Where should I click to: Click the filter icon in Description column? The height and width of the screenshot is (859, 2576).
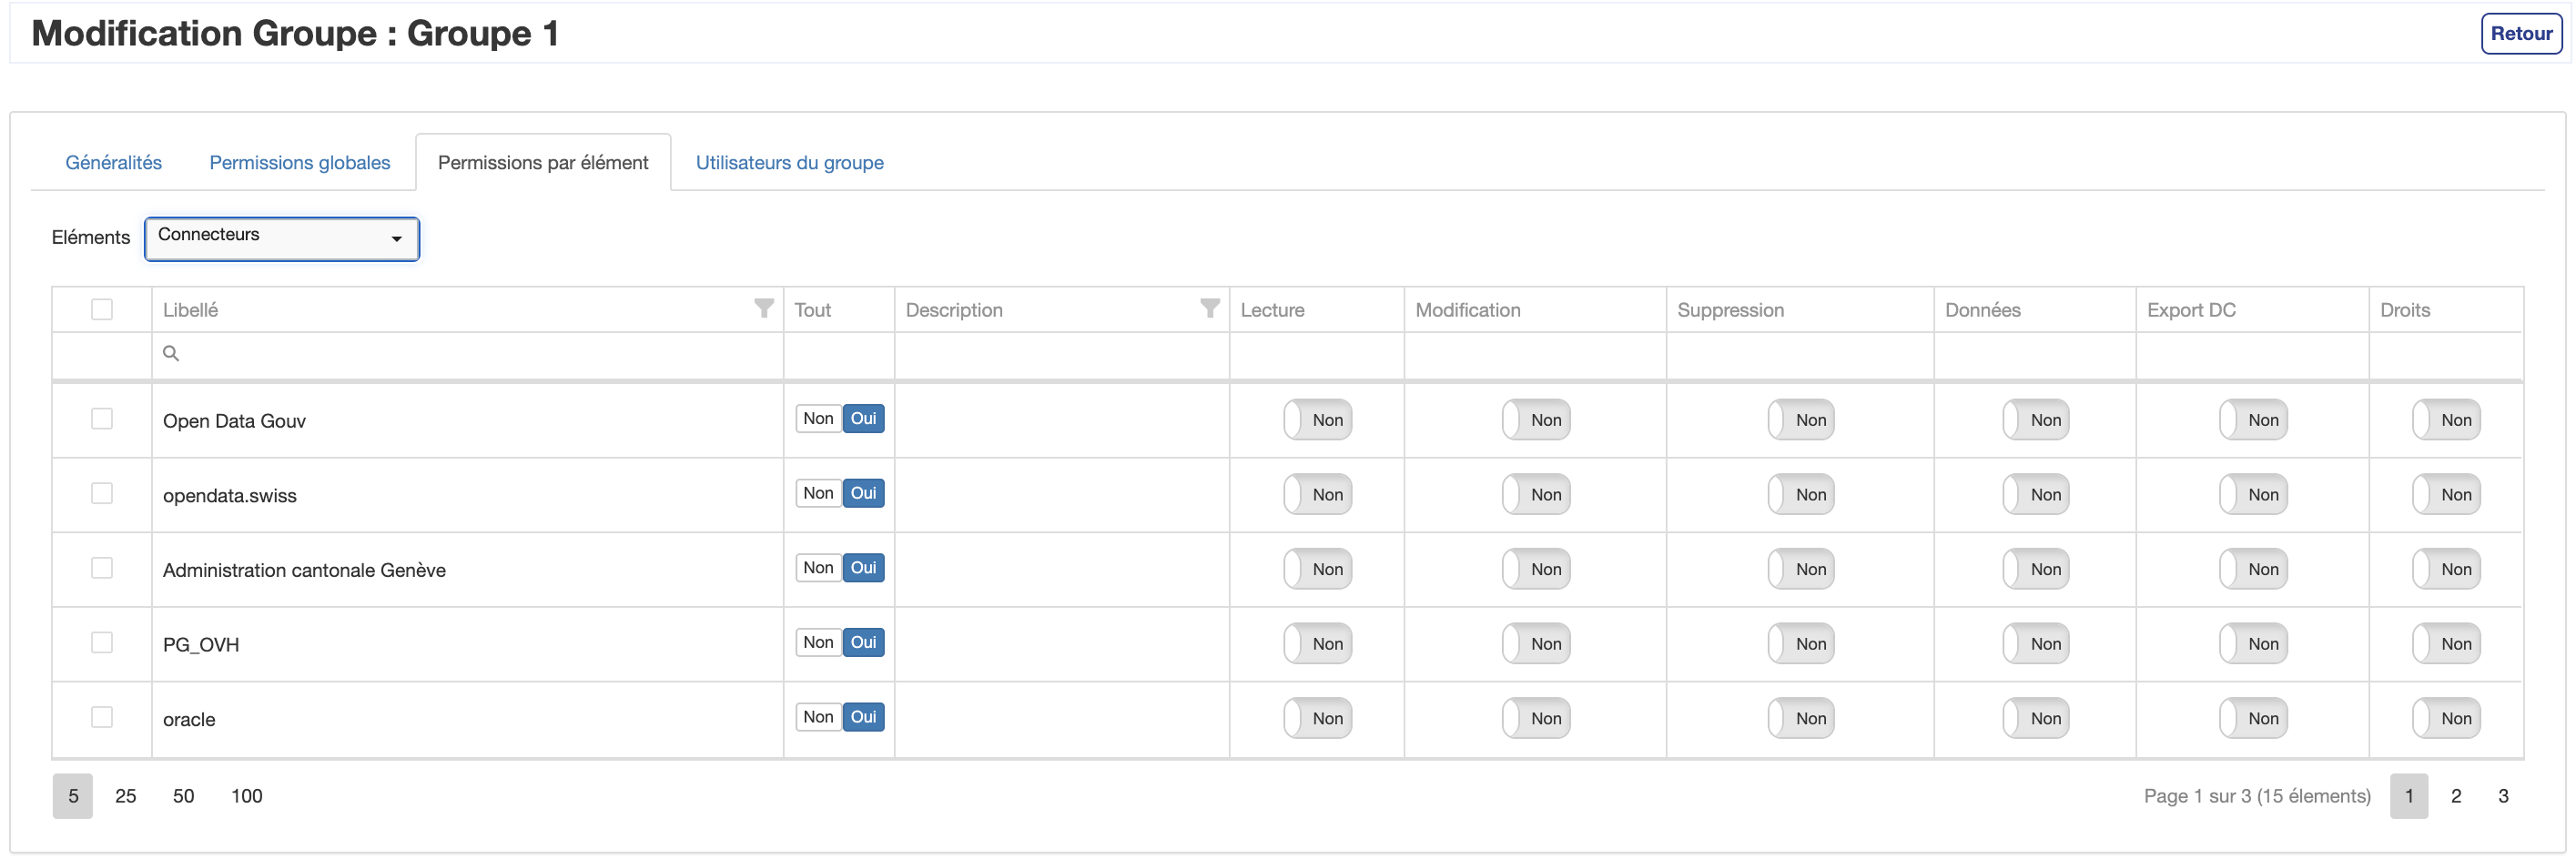tap(1209, 308)
